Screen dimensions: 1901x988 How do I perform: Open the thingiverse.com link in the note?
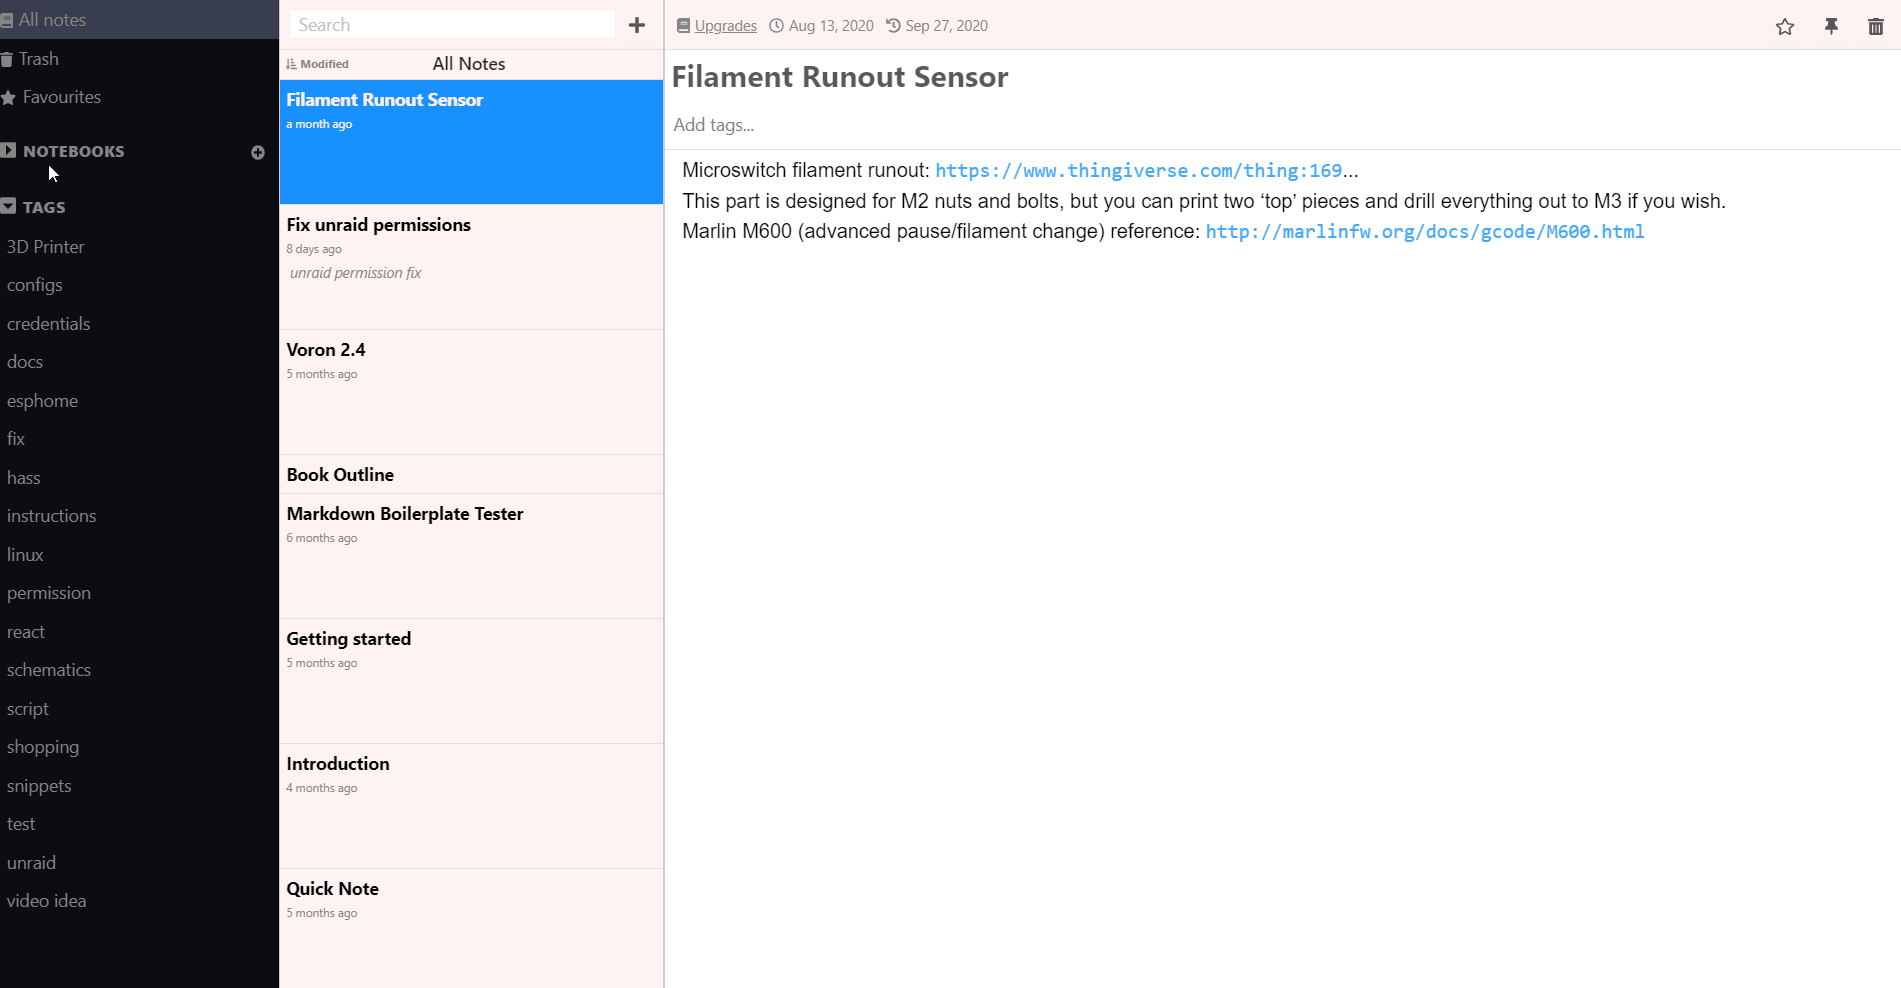point(1138,171)
